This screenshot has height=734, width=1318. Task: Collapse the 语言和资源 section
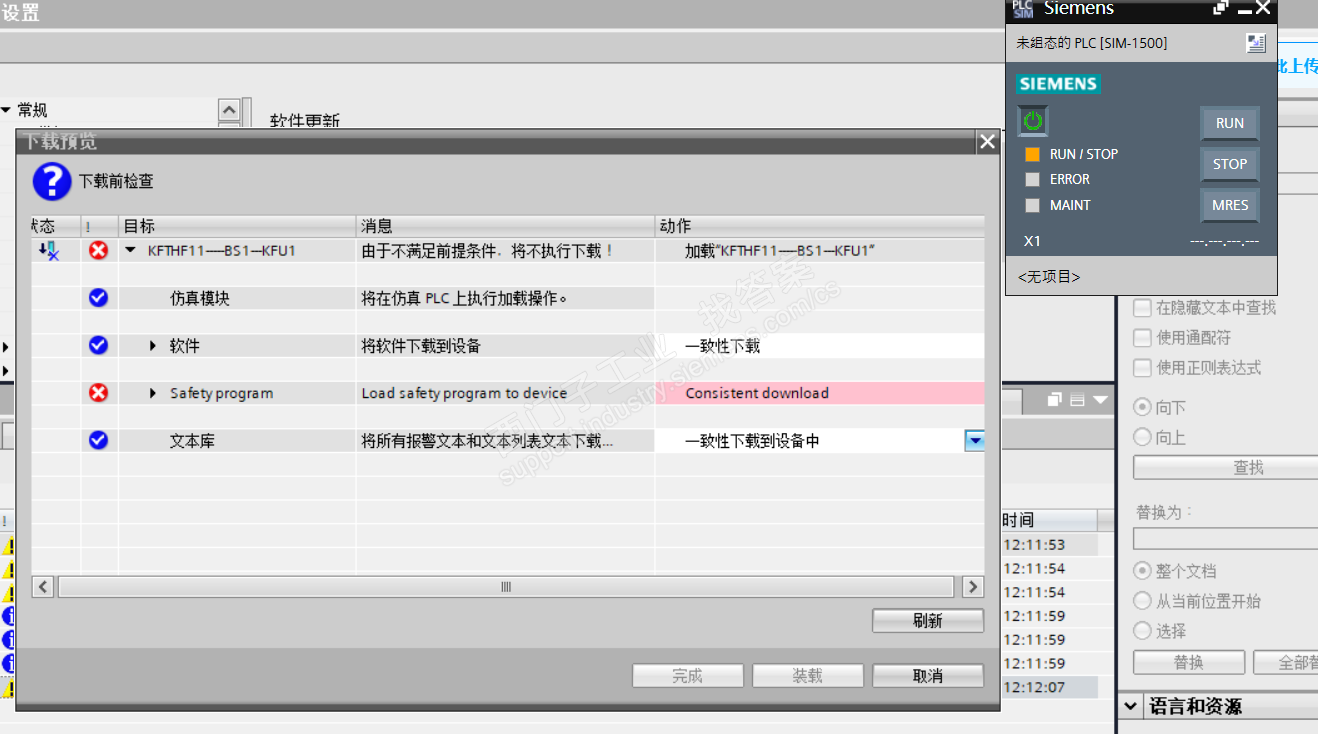pyautogui.click(x=1130, y=707)
